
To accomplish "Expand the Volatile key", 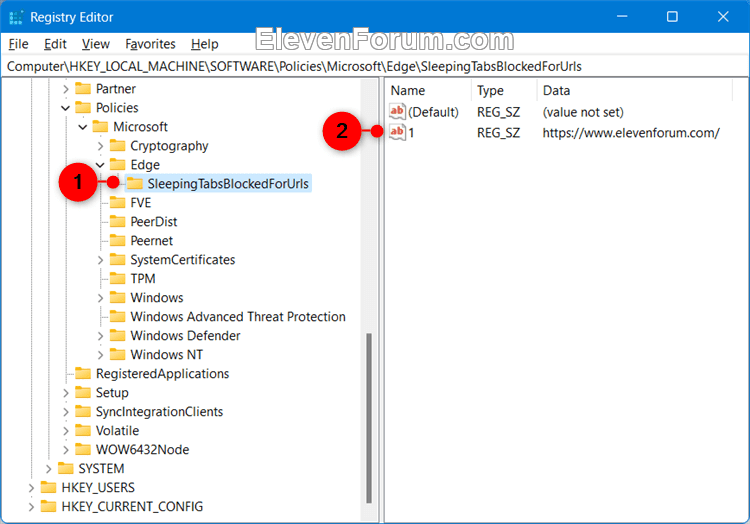I will point(66,431).
